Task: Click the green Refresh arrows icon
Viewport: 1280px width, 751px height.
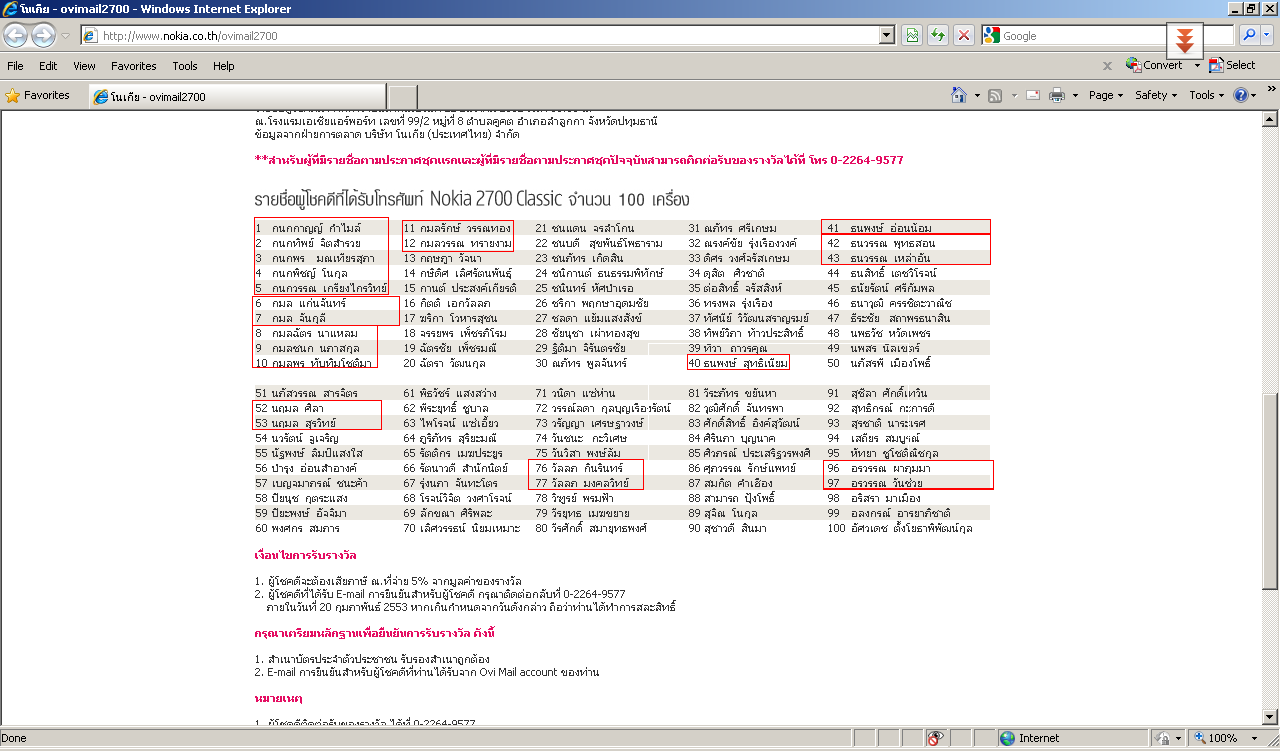Action: (x=938, y=35)
